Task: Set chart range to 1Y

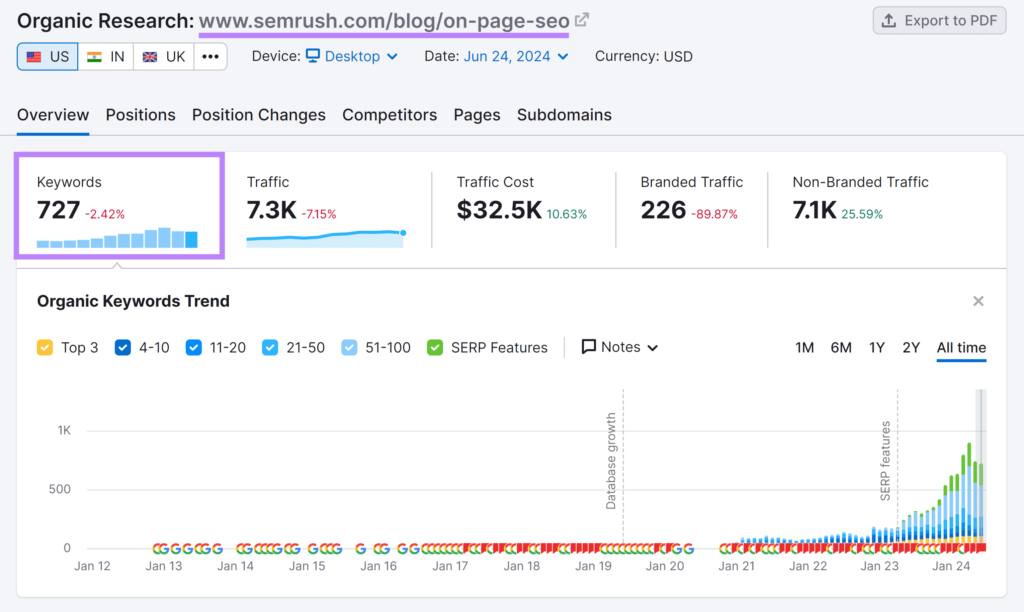Action: 876,347
